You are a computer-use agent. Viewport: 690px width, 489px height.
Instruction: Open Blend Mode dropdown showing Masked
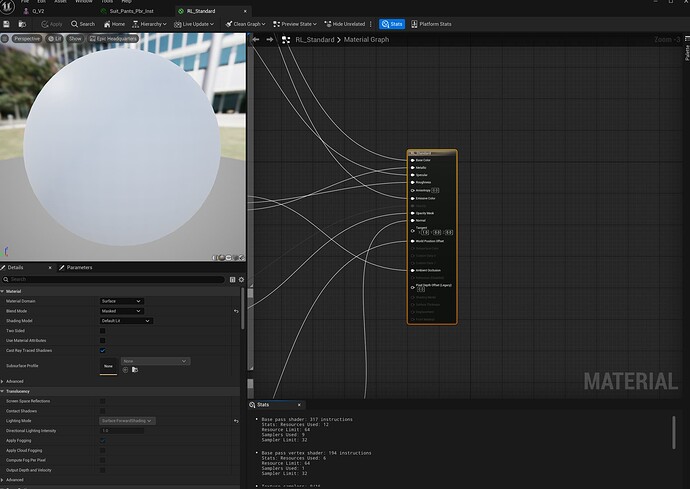(x=122, y=311)
